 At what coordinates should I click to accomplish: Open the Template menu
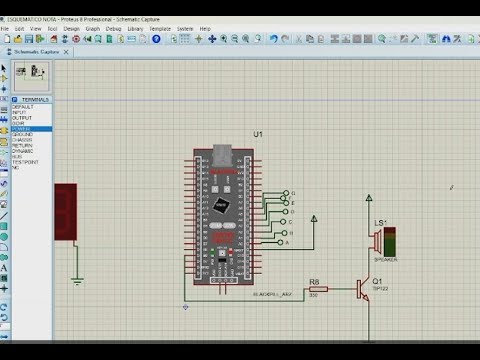coord(160,29)
